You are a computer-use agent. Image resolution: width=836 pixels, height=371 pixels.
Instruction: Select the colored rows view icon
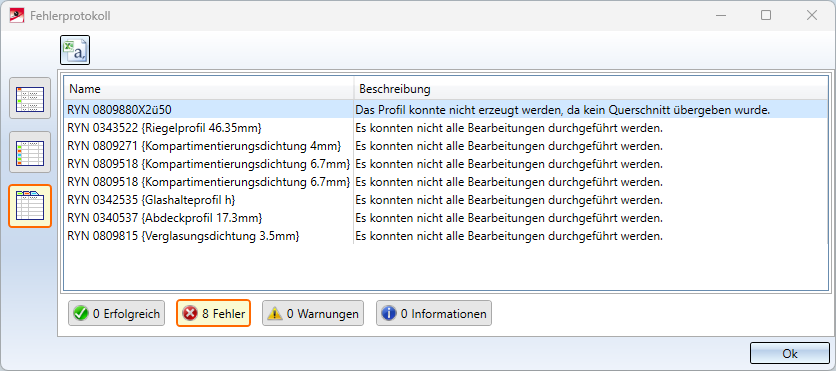point(30,152)
